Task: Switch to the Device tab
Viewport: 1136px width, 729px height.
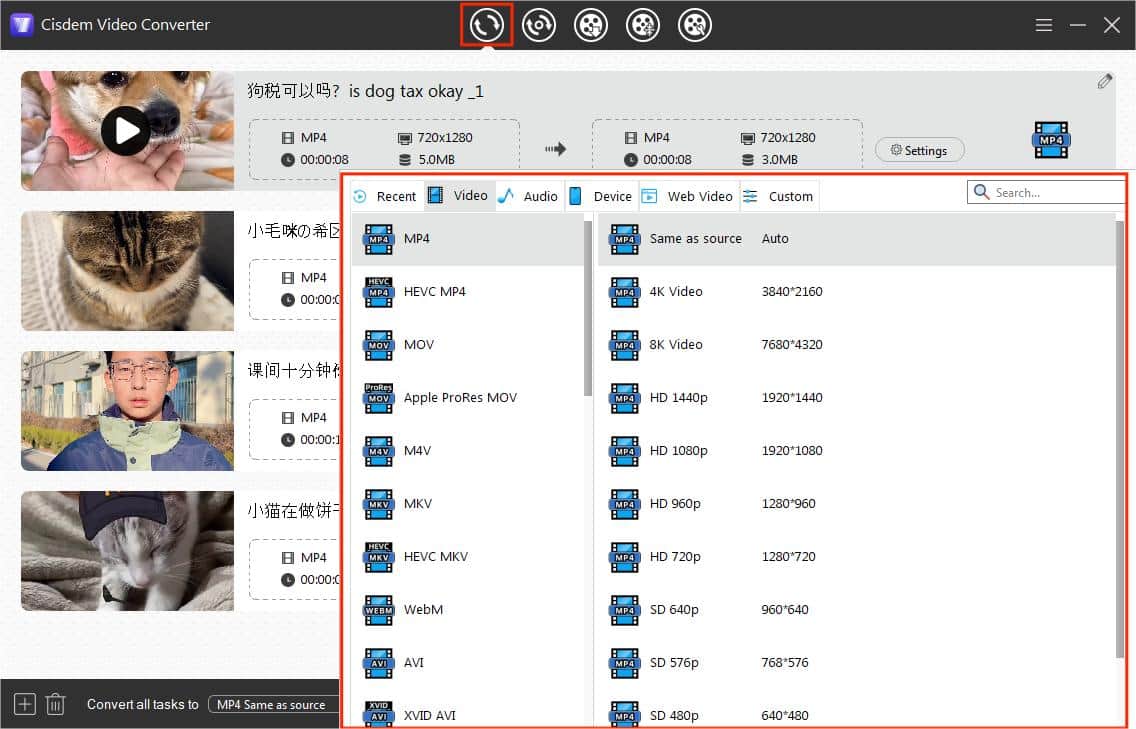Action: [x=601, y=196]
